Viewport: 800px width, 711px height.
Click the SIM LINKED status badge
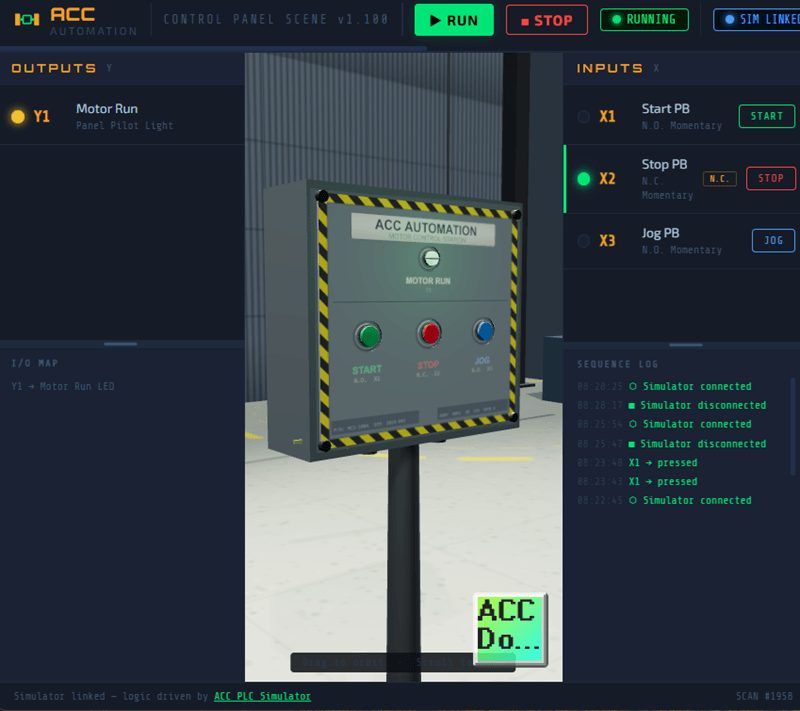click(757, 19)
